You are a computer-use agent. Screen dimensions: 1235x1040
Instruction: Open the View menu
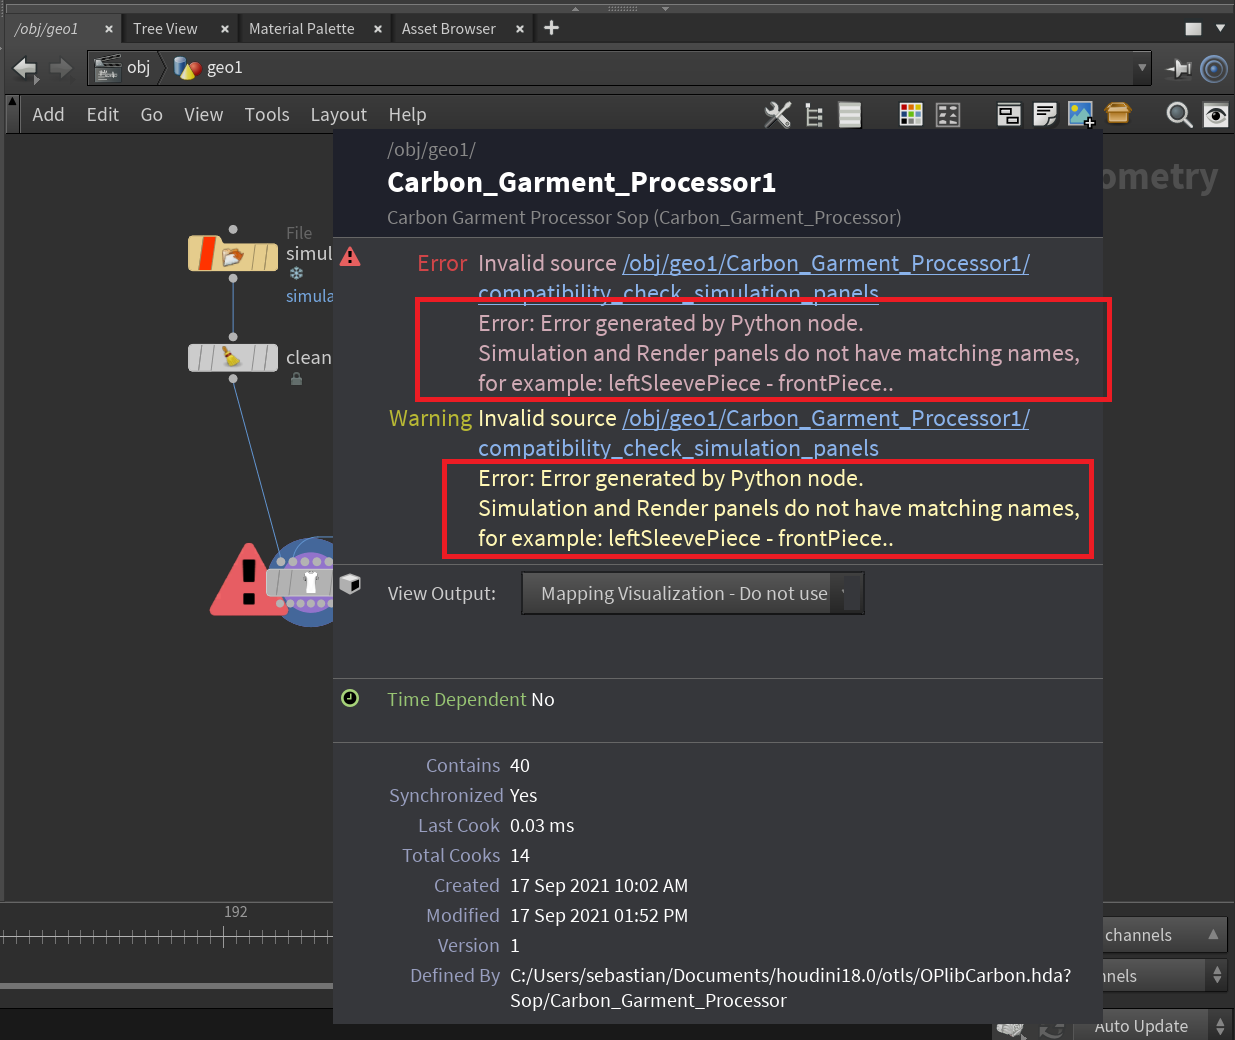pos(203,115)
